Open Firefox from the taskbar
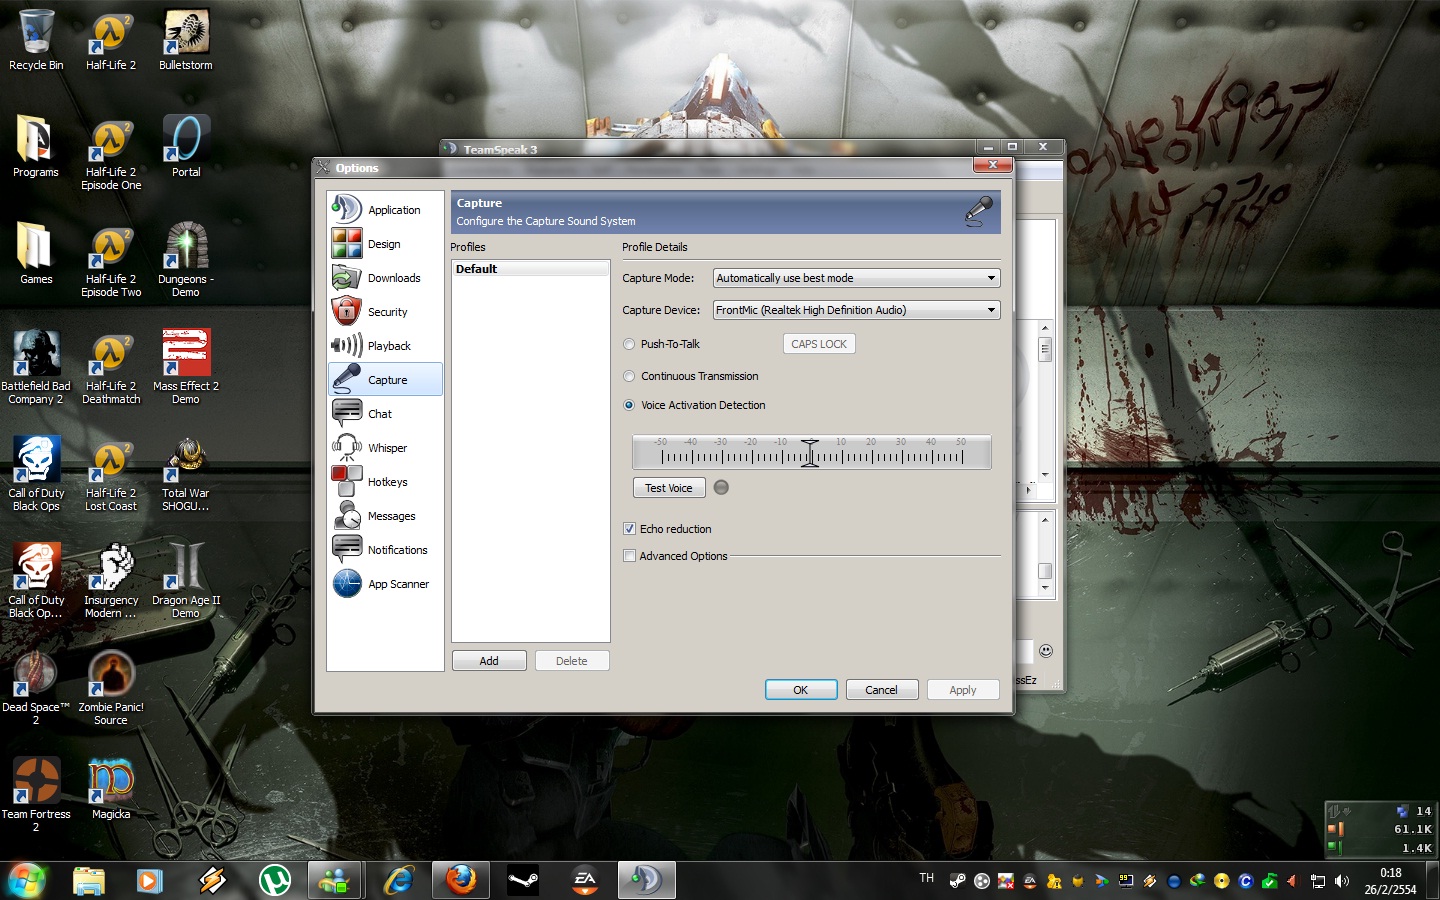Screen dimensions: 1440x900 point(461,880)
